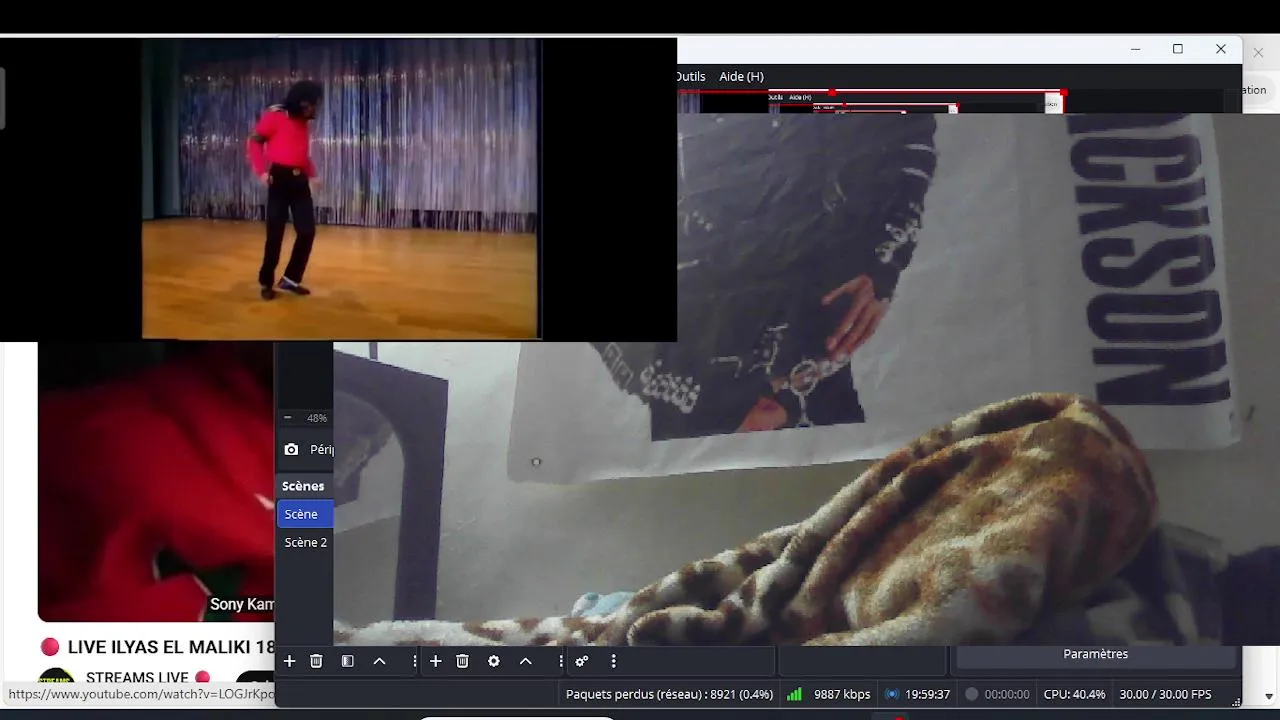This screenshot has height=720, width=1280.
Task: Open the Sources toolbar three-dot menu
Action: click(x=561, y=661)
